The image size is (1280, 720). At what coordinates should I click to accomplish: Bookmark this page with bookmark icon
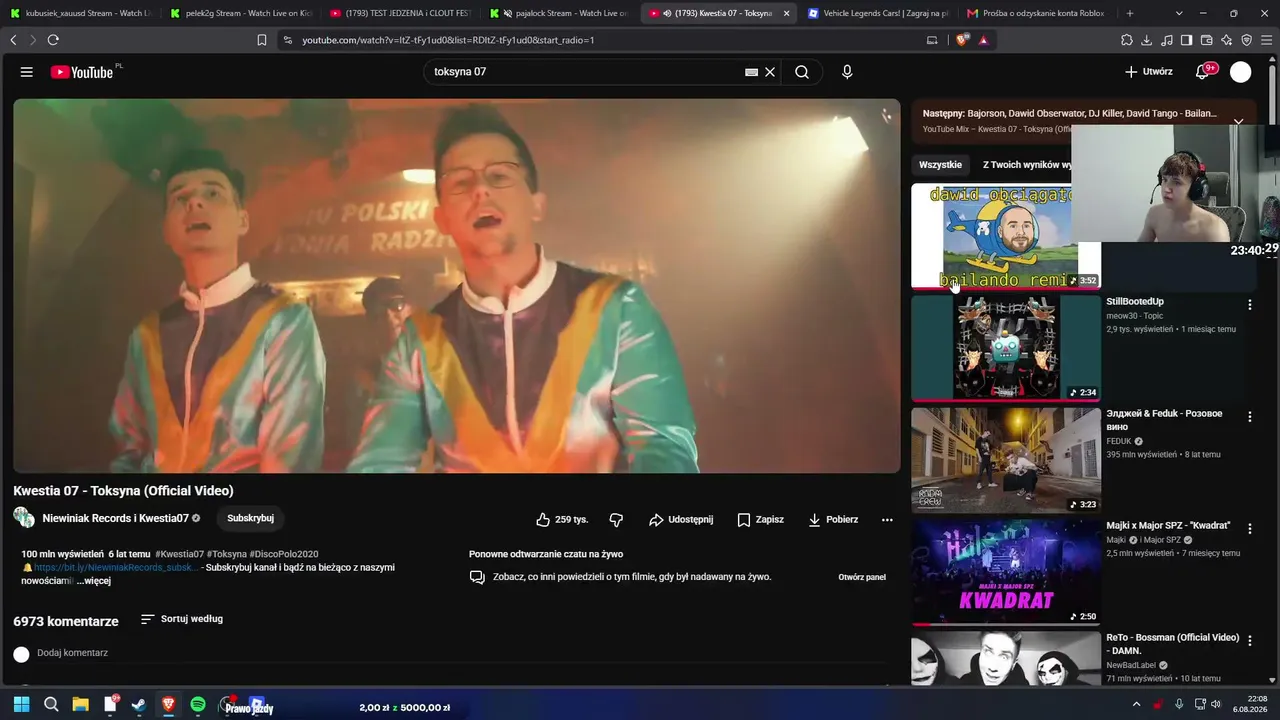point(262,40)
